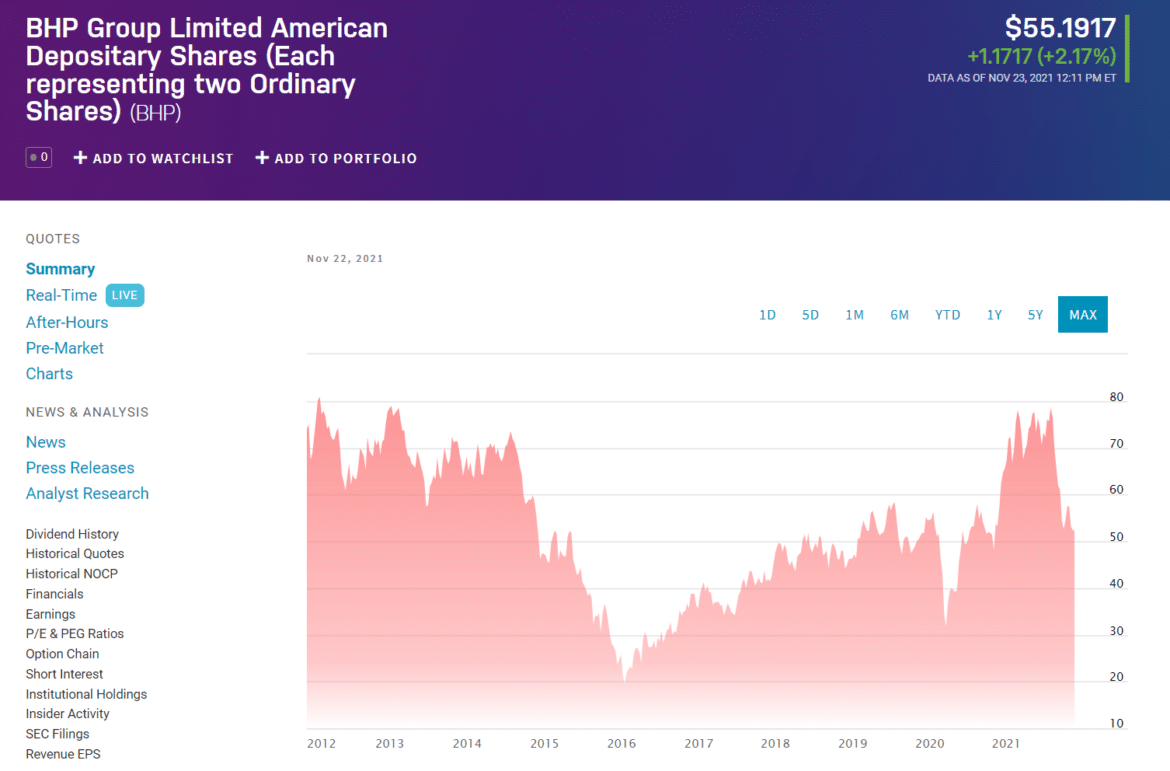The height and width of the screenshot is (771, 1170).
Task: Select the 6M chart timeframe
Action: click(x=899, y=314)
